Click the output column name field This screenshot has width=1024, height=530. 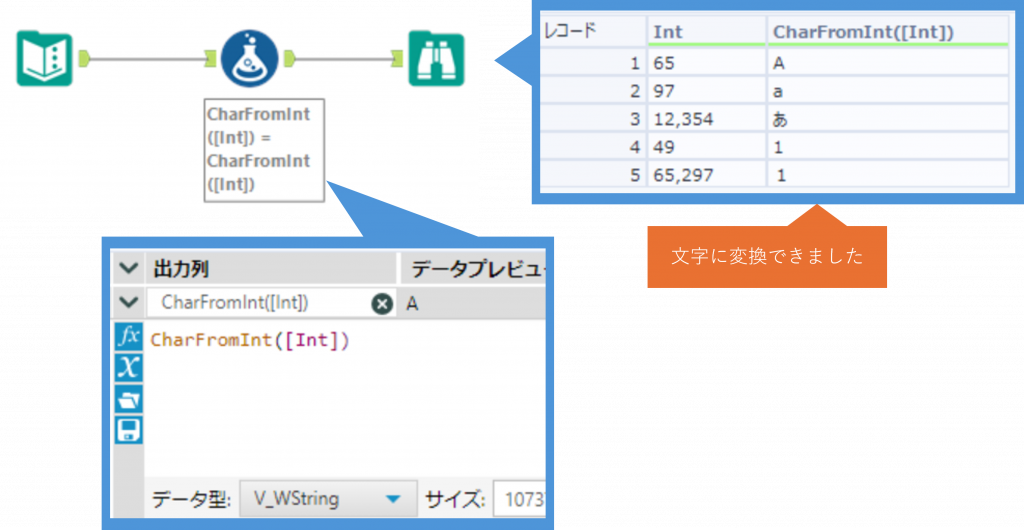click(x=260, y=303)
